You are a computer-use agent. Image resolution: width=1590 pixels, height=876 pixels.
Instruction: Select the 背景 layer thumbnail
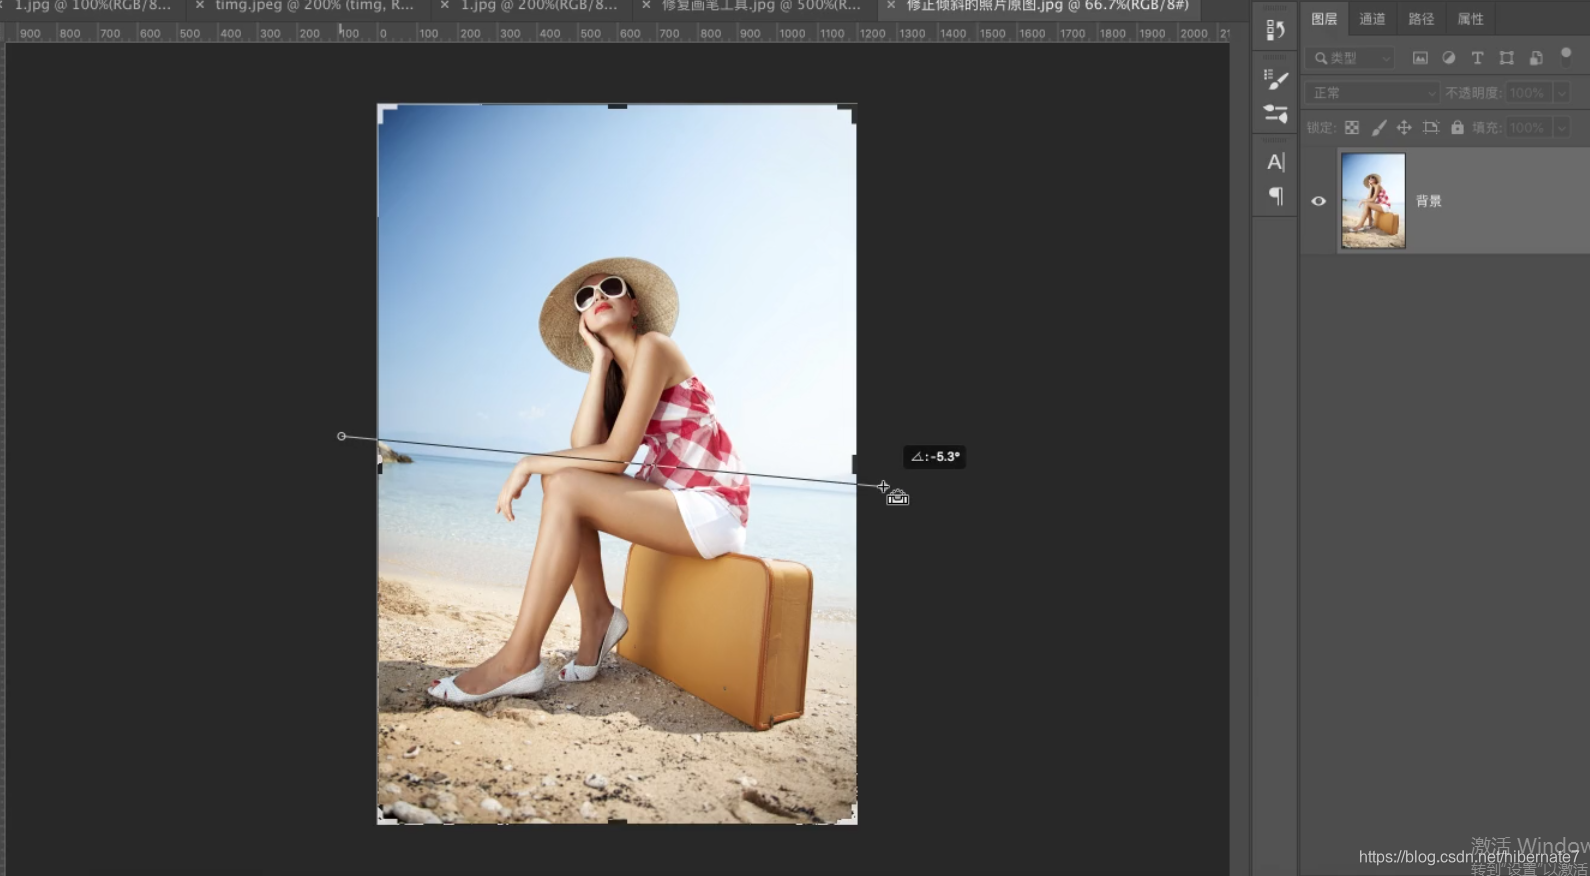1372,200
